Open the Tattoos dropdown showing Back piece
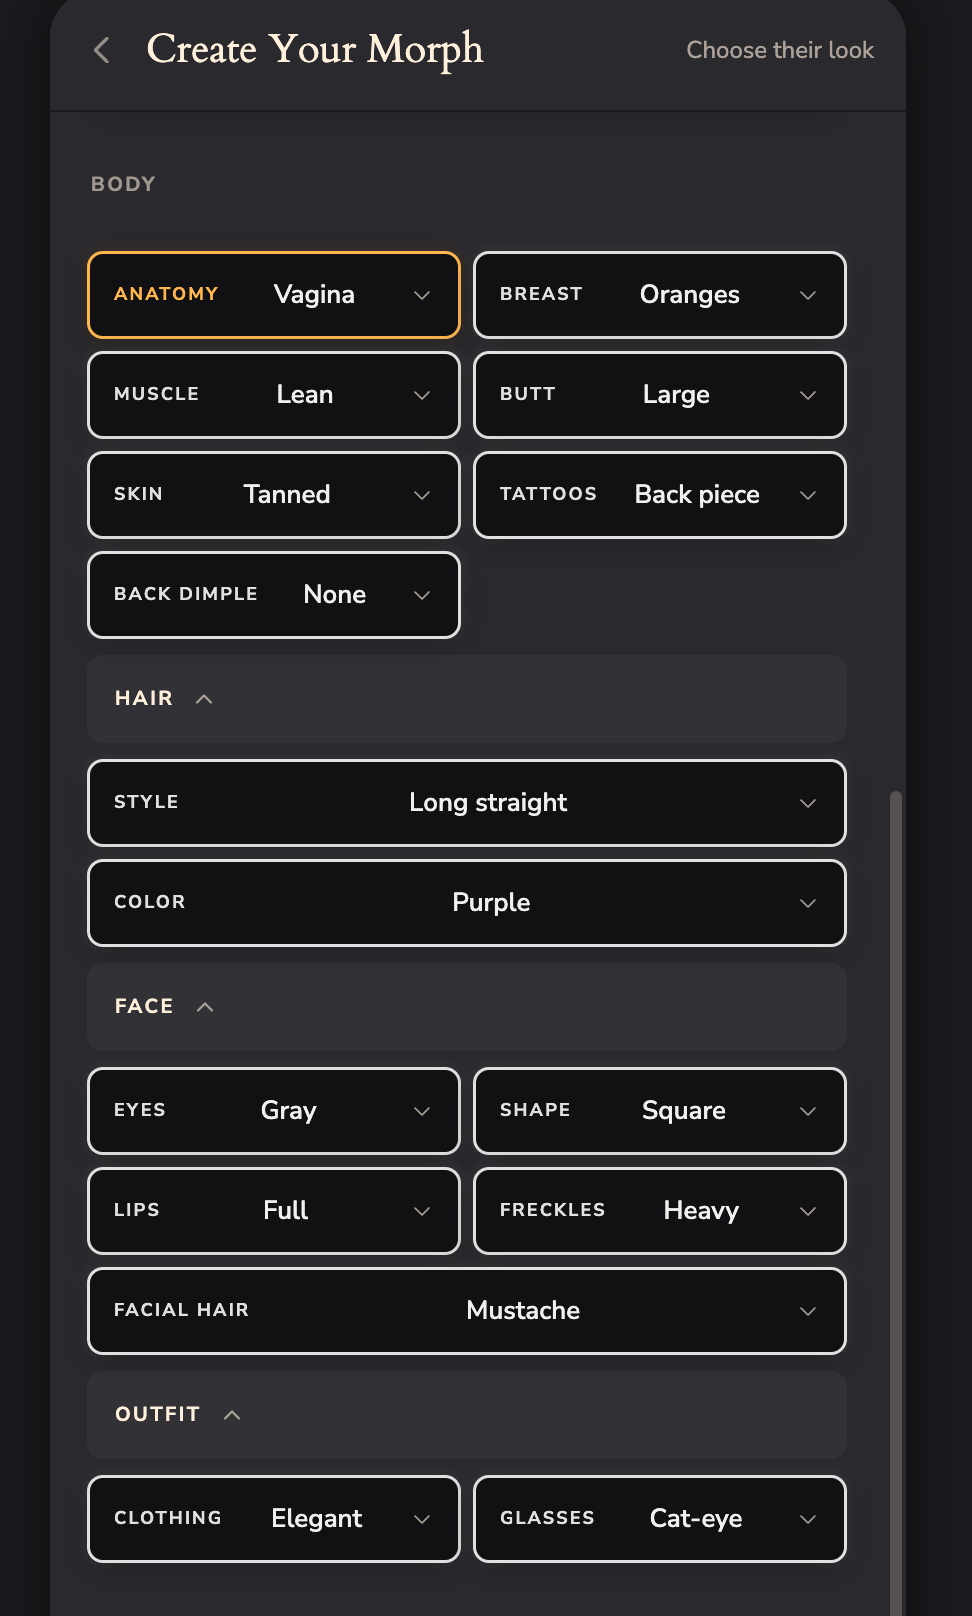The image size is (972, 1616). (x=660, y=495)
